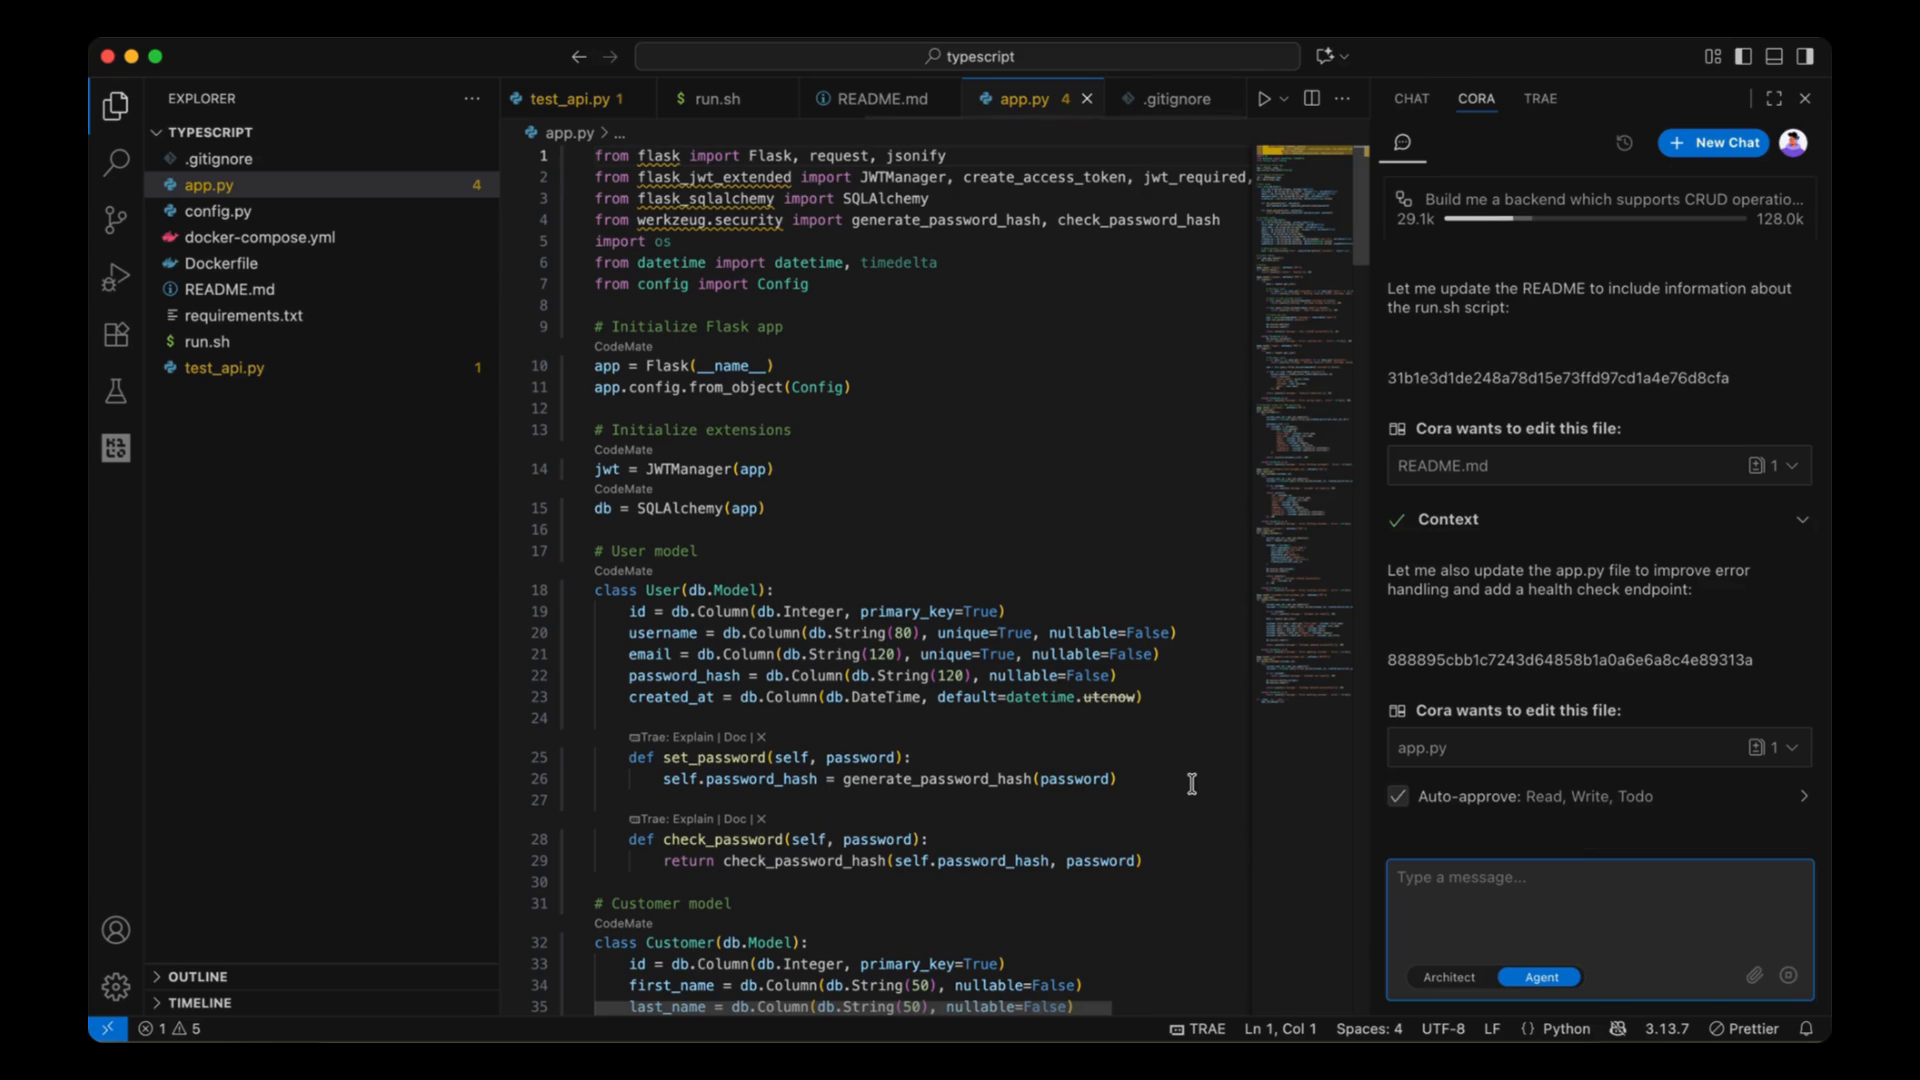The height and width of the screenshot is (1080, 1920).
Task: Open the TRAE tab in the chat panel
Action: [x=1541, y=99]
